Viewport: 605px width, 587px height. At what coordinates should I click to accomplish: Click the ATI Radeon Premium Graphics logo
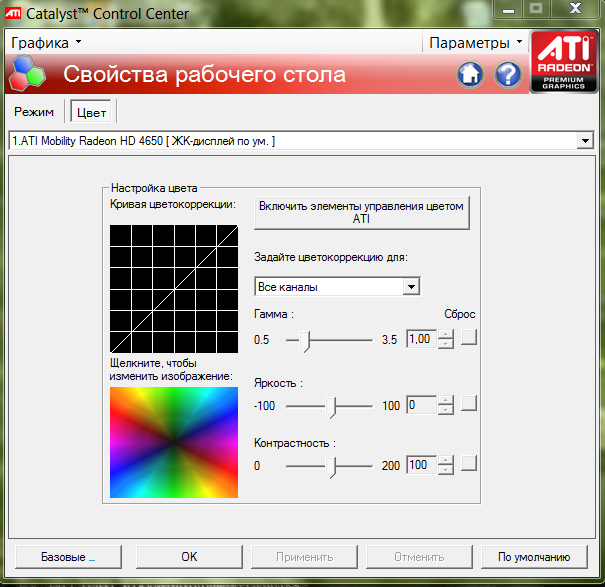[x=564, y=62]
